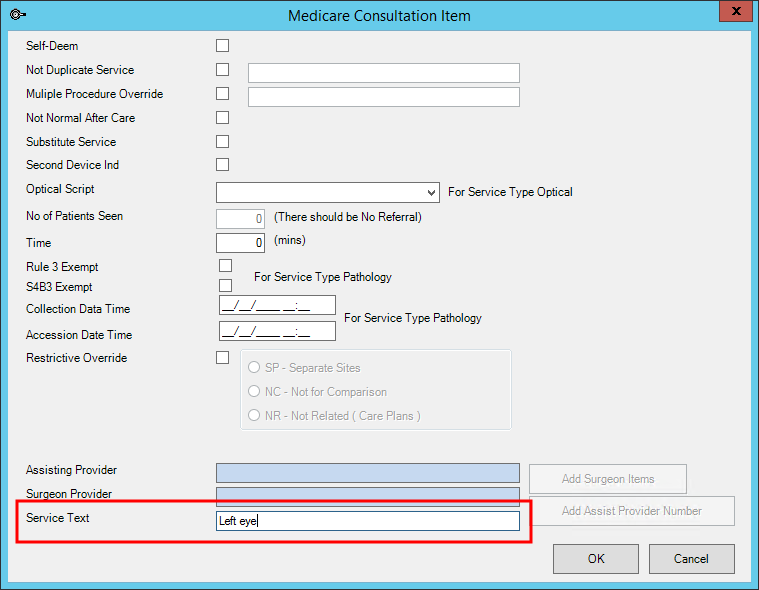Viewport: 759px width, 590px height.
Task: Enable the Not Duplicate Service checkbox
Action: click(223, 69)
